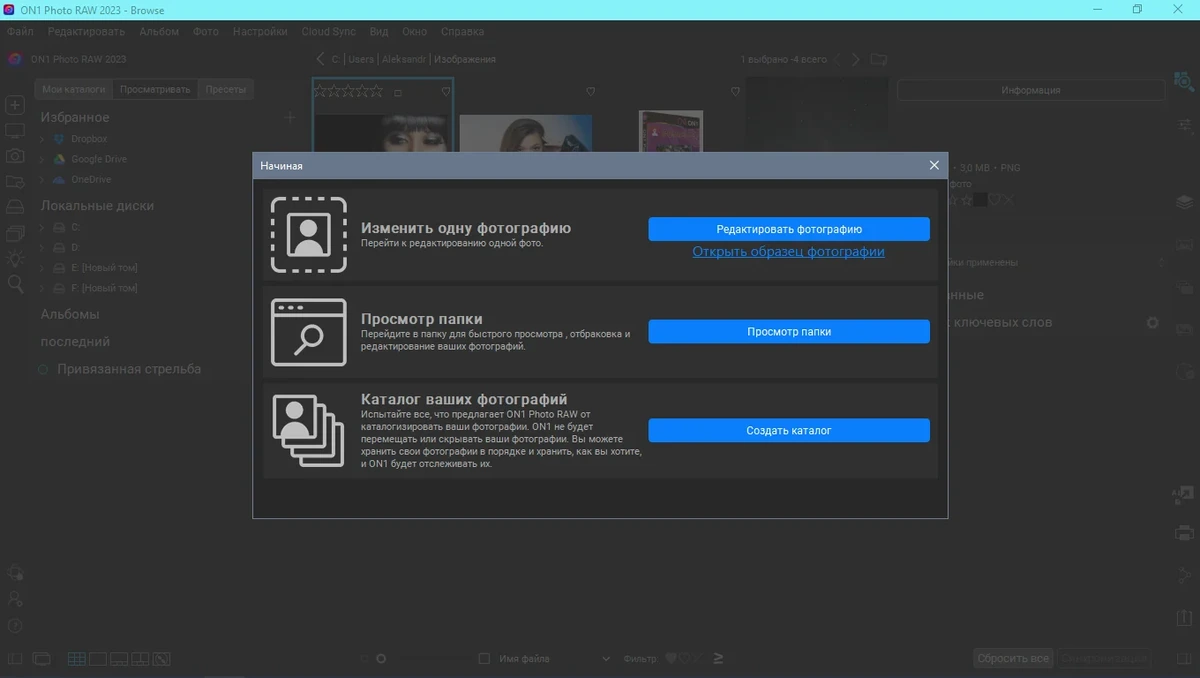Expand the Google Drive entry
Screen dimensions: 1200x678
42,159
